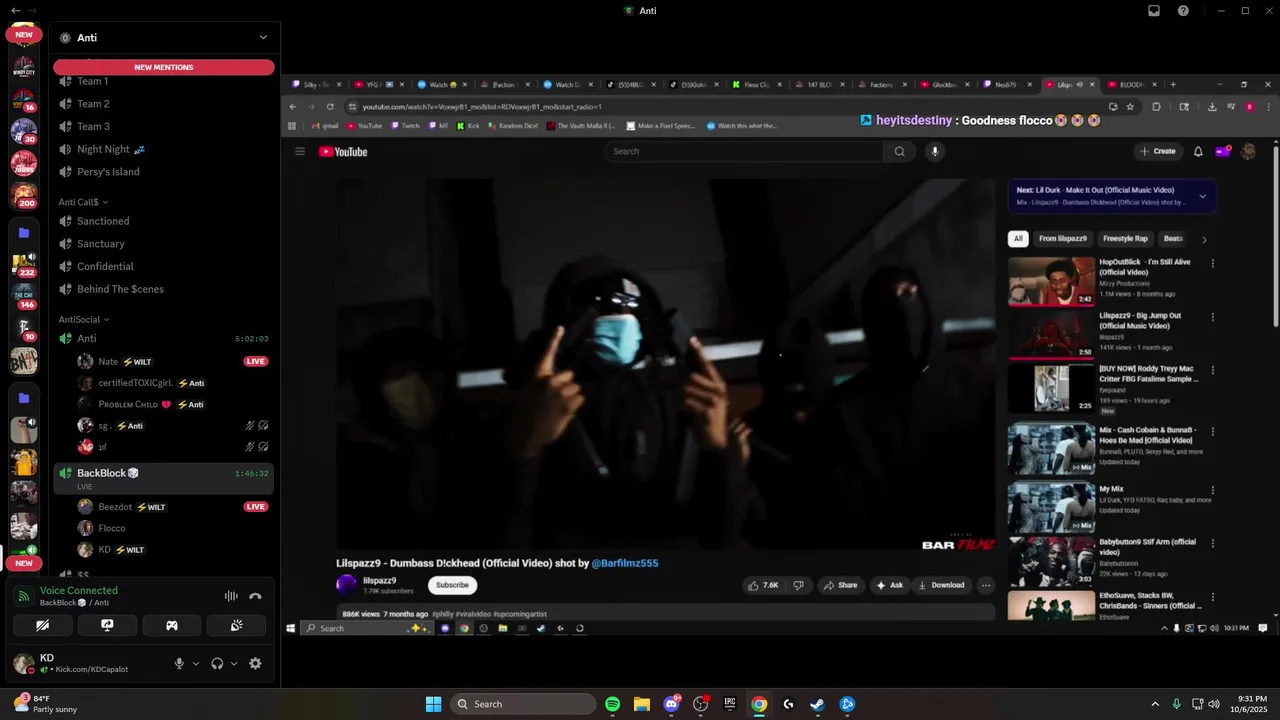Open options for the Babybutton9 Stiff Arm video
Screen dimensions: 1280x720
(x=1213, y=546)
